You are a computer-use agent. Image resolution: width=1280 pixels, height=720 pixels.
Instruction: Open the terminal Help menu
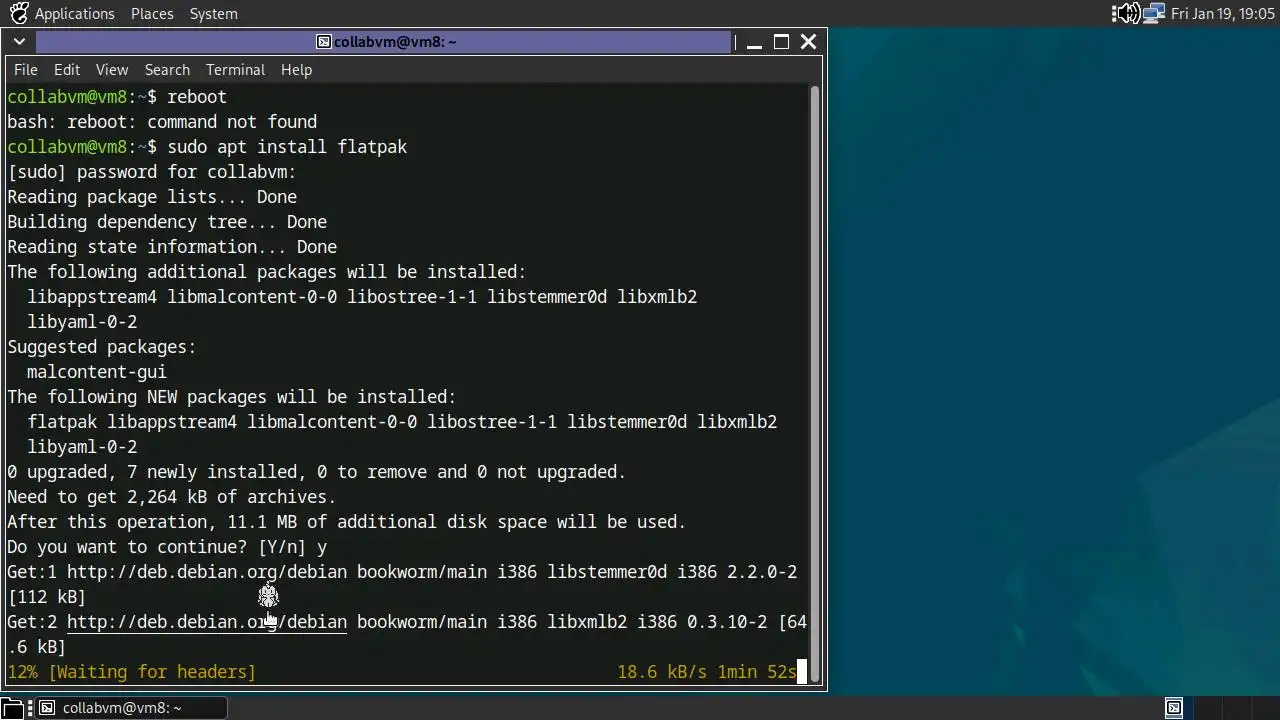(x=296, y=70)
